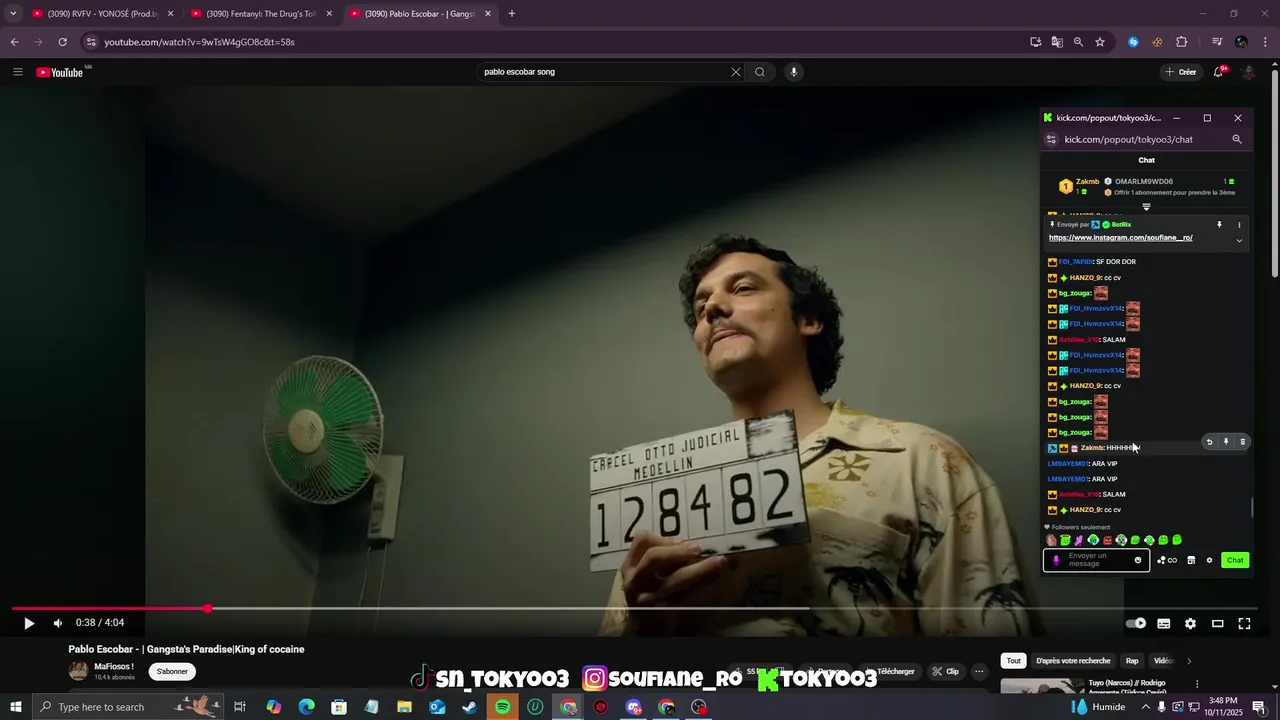Screen dimensions: 1280x720
Task: Clear the YouTube search box
Action: [736, 72]
